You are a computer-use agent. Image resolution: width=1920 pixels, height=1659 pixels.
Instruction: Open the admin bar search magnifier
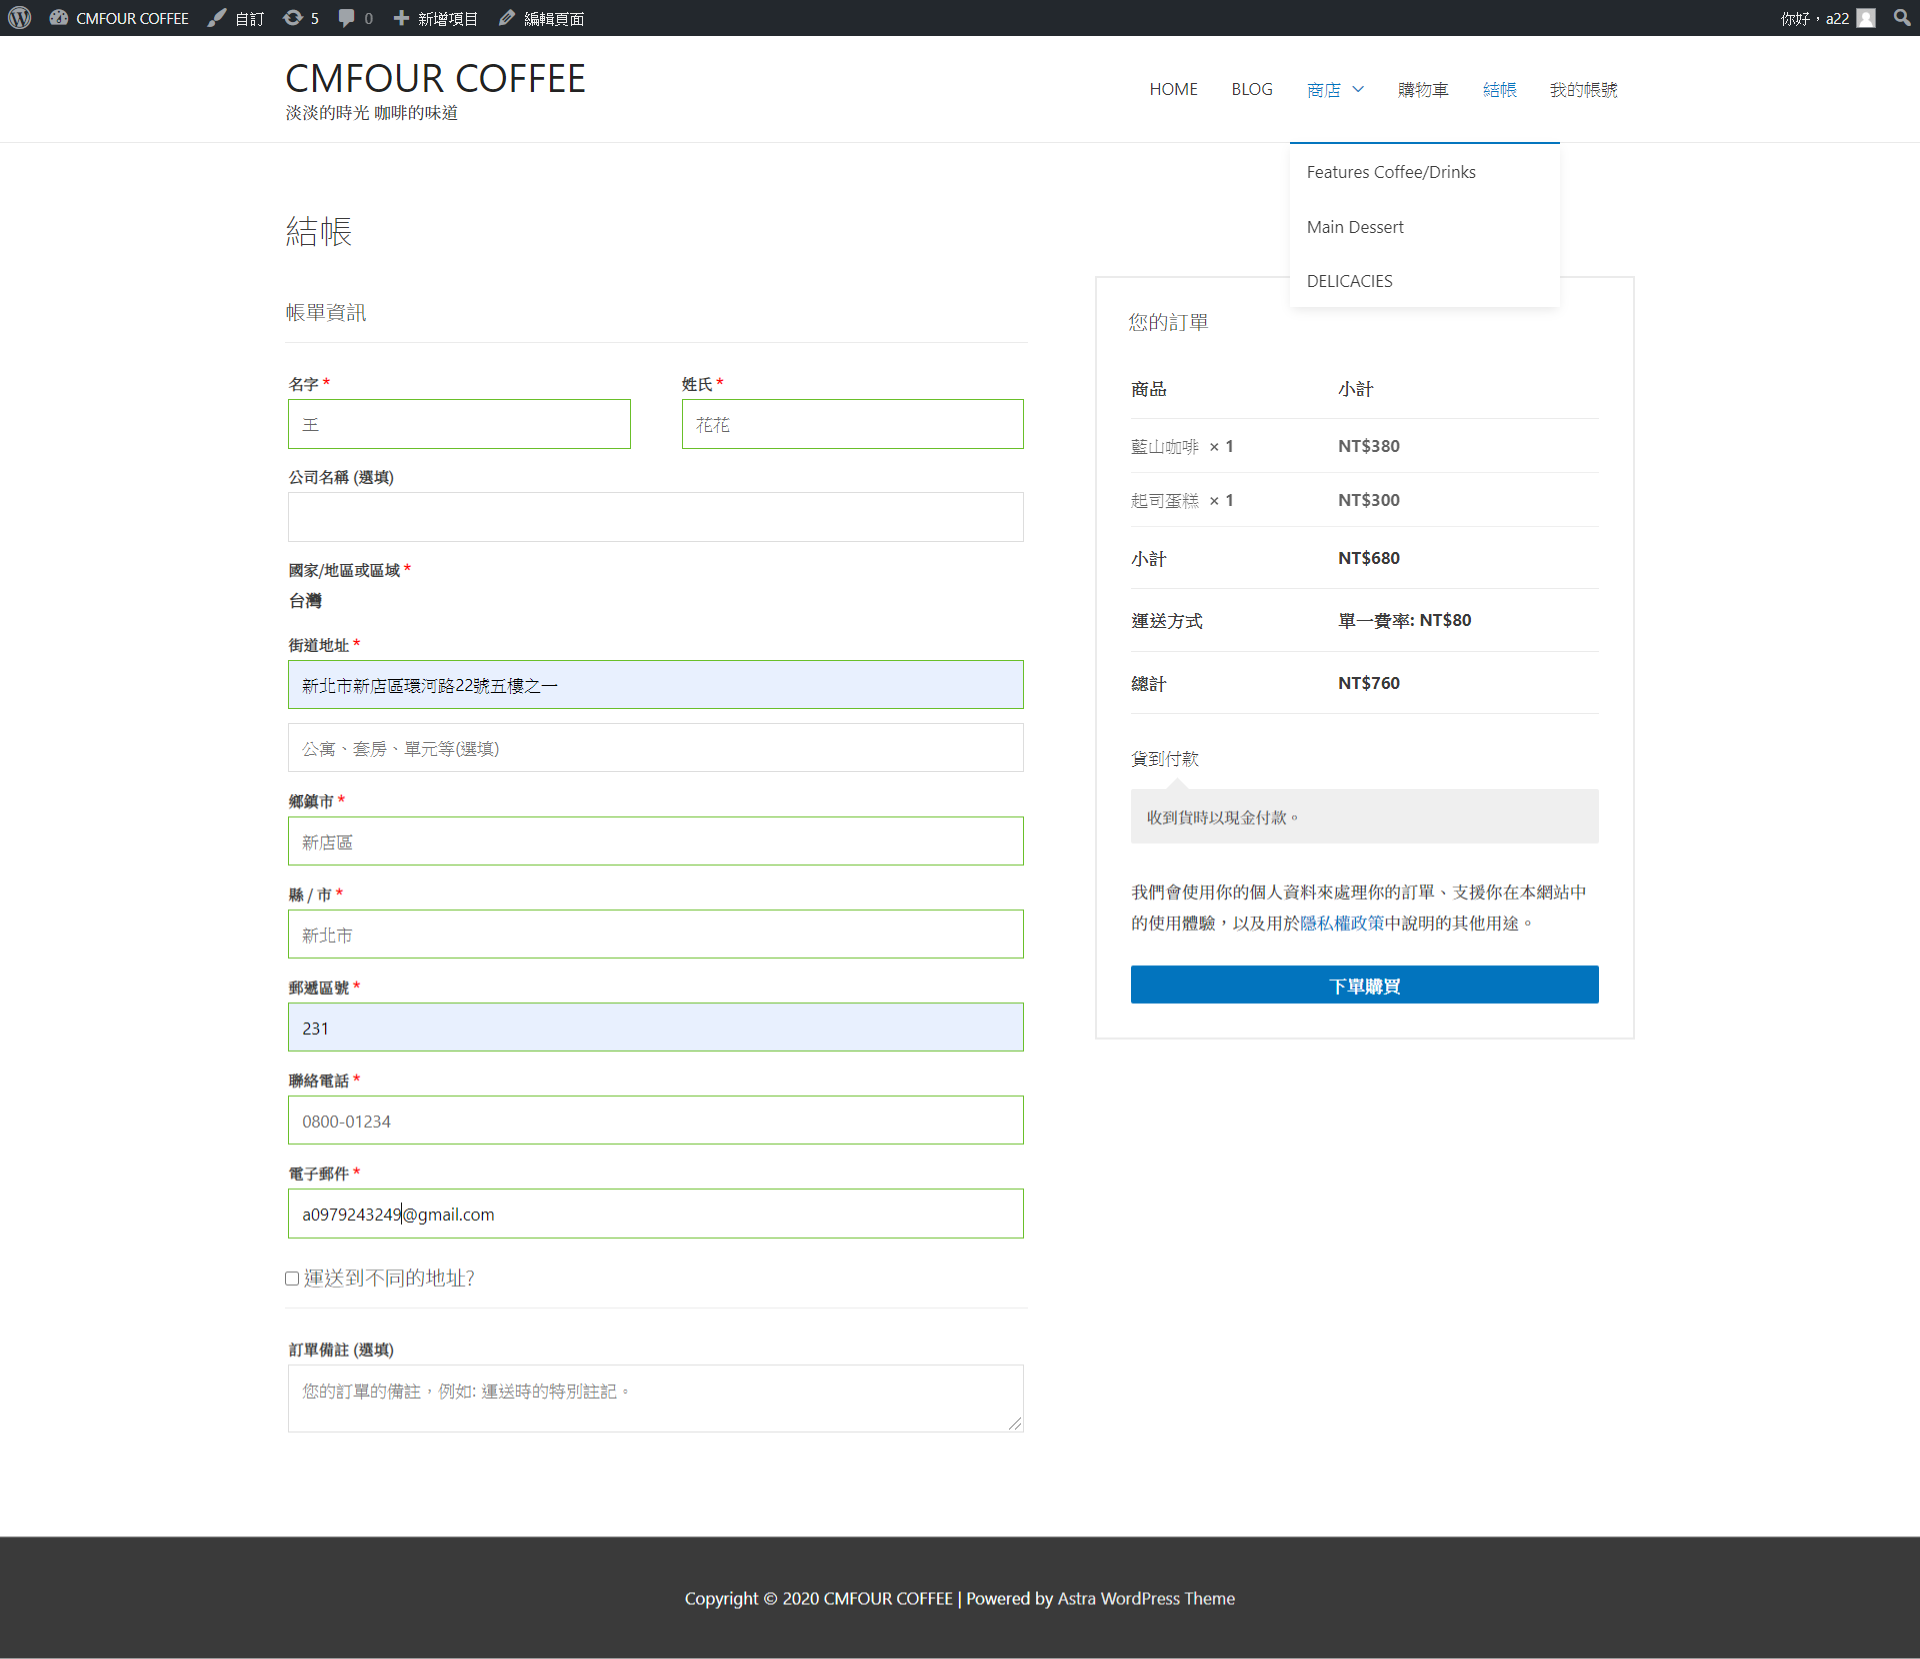click(x=1901, y=18)
